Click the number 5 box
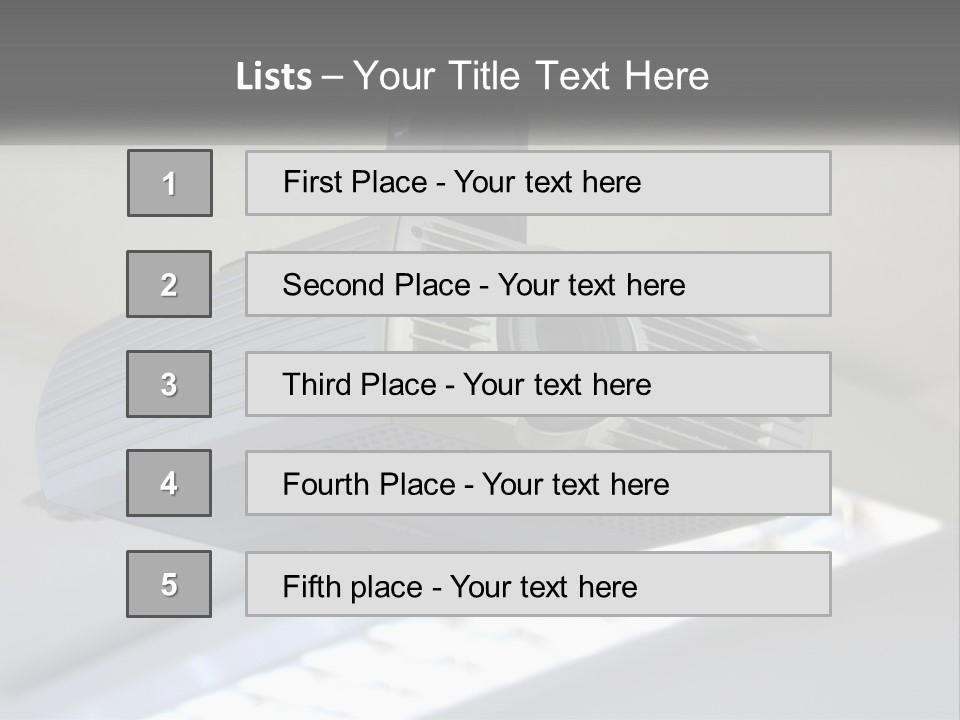This screenshot has height=720, width=960. click(x=169, y=584)
